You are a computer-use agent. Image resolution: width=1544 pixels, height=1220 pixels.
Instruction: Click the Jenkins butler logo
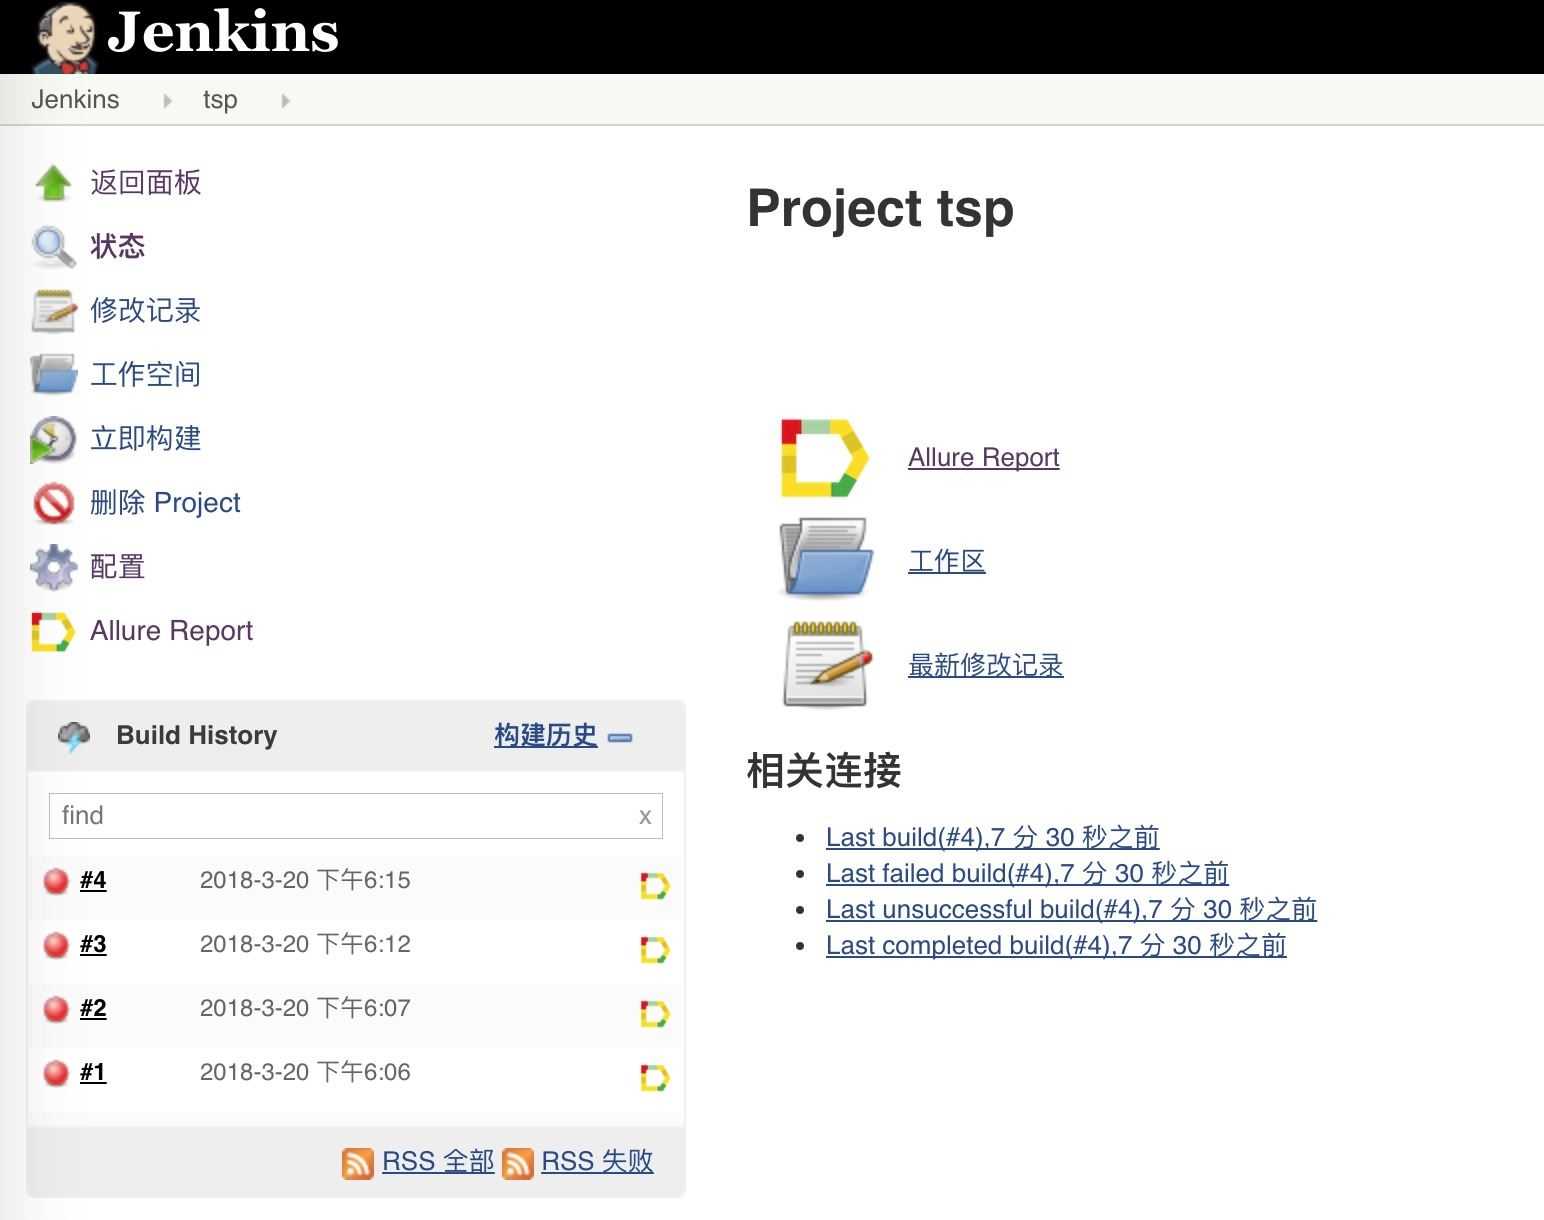[66, 38]
